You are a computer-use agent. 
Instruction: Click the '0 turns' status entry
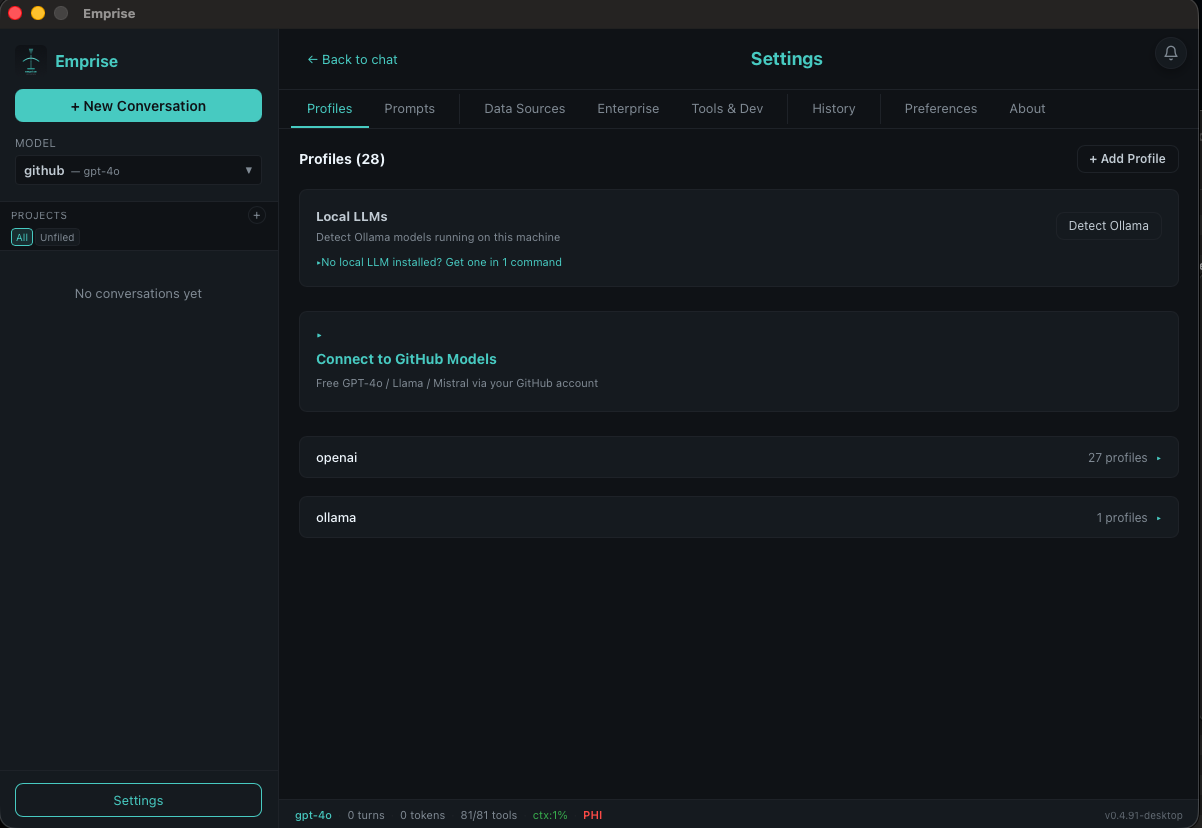[x=366, y=815]
